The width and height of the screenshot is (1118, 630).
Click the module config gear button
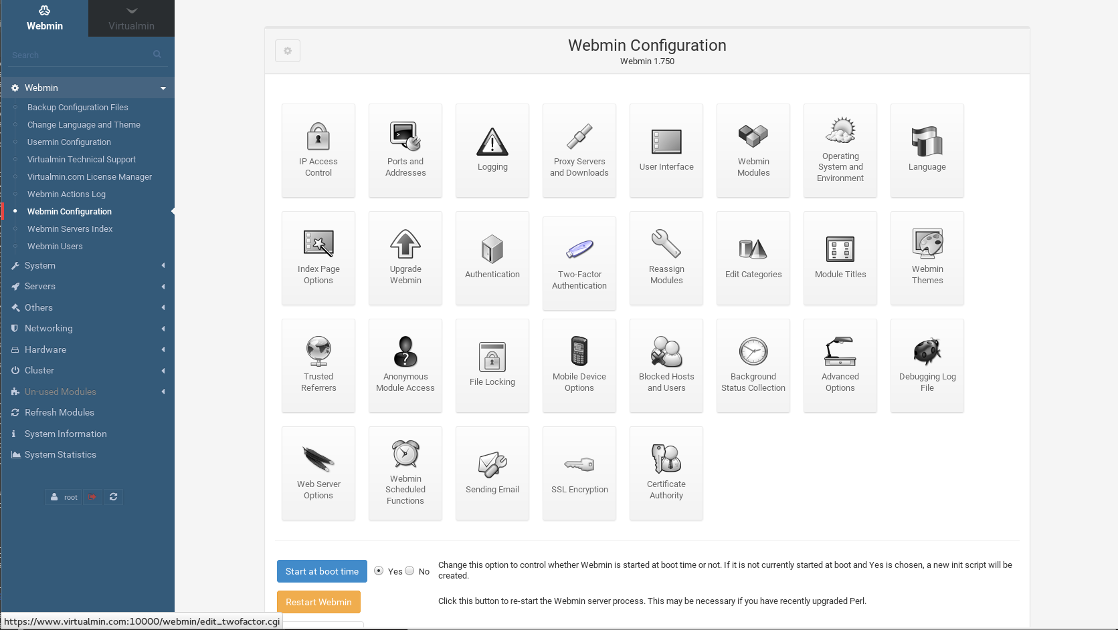click(287, 51)
